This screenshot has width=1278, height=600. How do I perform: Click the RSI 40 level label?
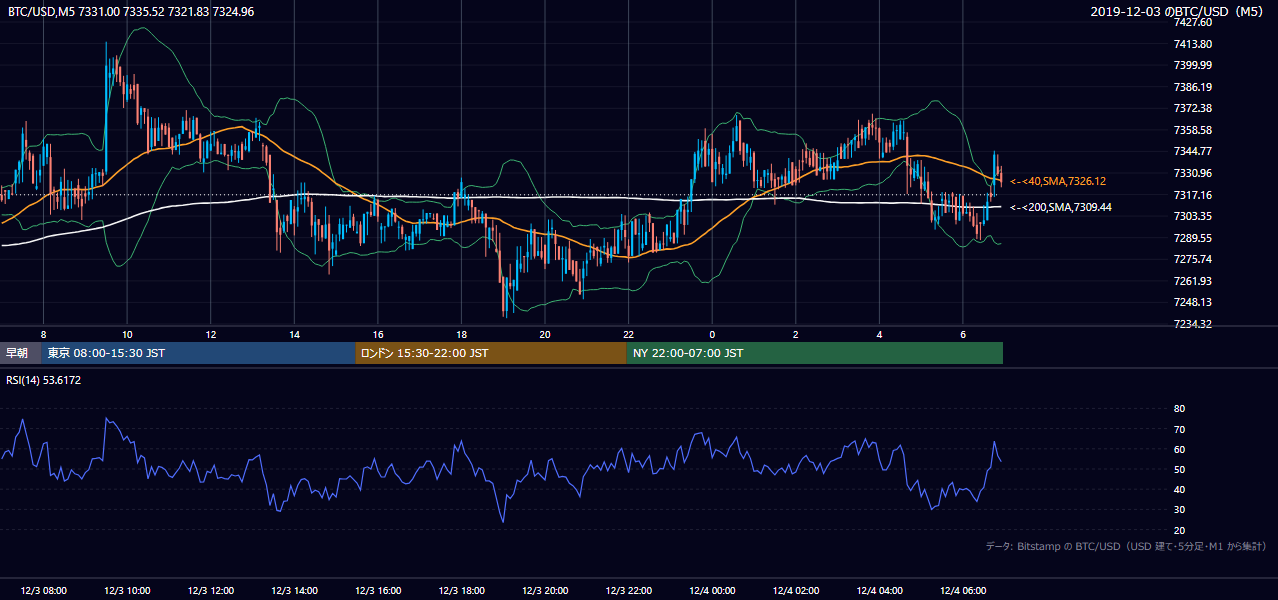tap(1179, 489)
